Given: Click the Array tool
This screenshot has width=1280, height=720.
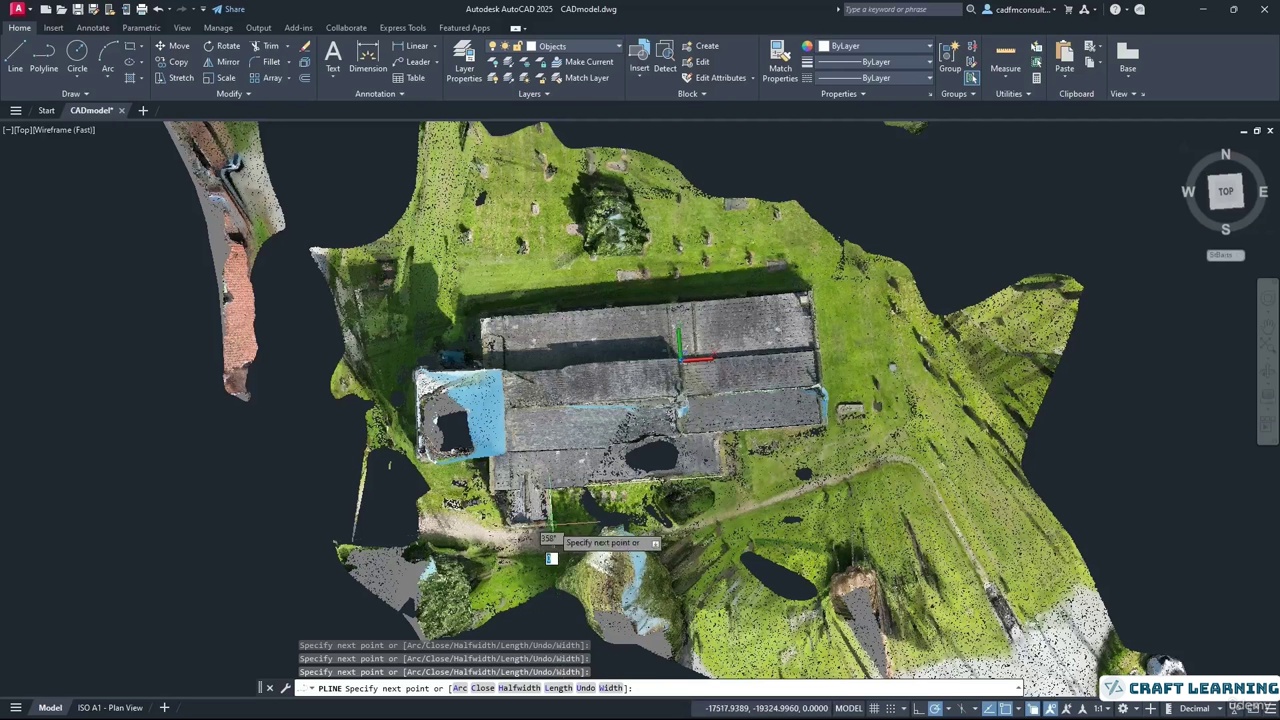Looking at the screenshot, I should point(266,78).
